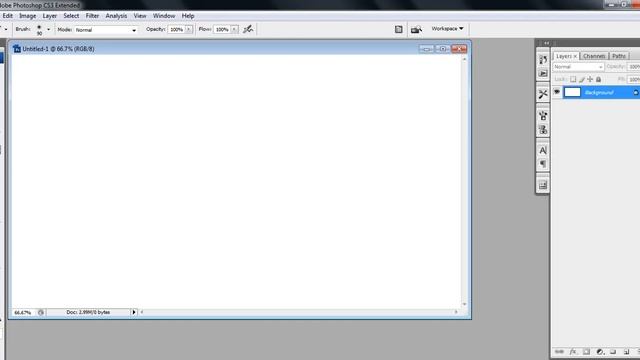Open the Filter menu
Image resolution: width=640 pixels, height=360 pixels.
(92, 16)
